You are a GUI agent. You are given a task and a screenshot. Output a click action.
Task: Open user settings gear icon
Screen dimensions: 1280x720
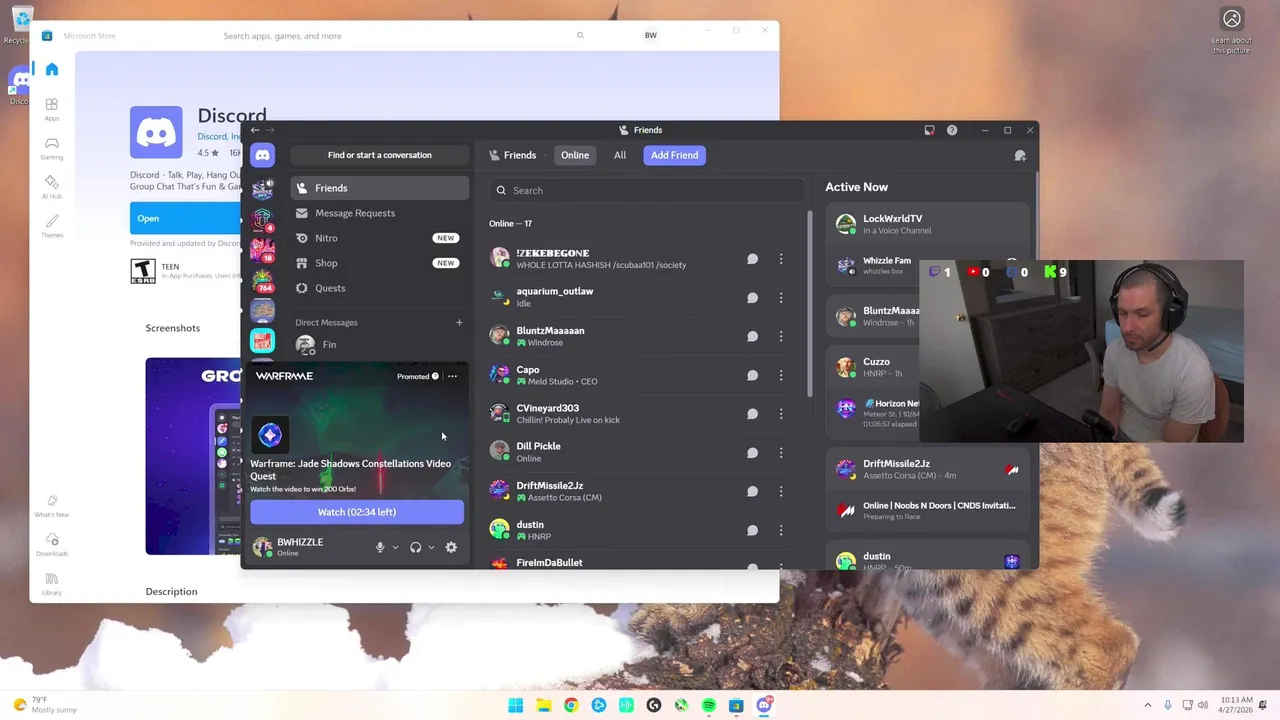(451, 547)
